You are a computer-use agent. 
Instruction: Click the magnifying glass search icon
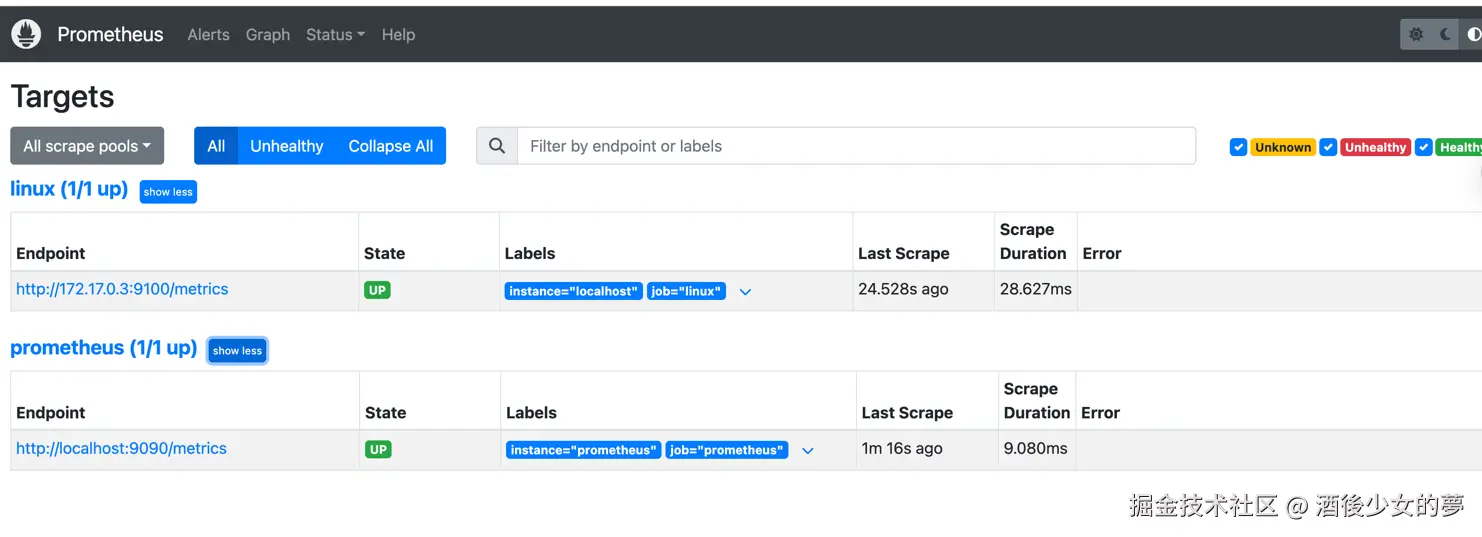click(x=497, y=146)
